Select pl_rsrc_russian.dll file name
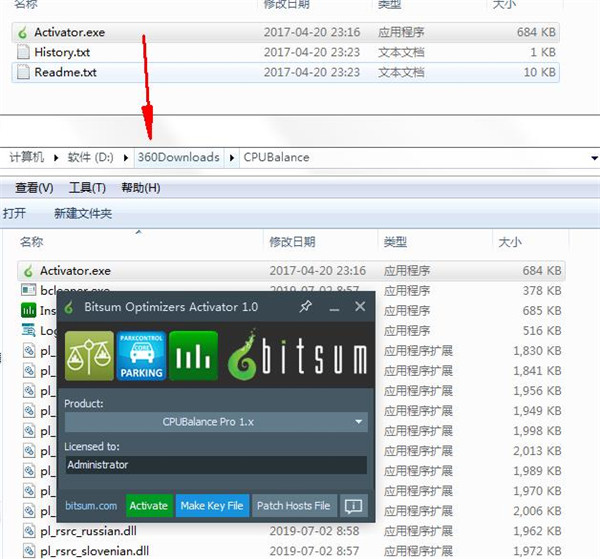Viewport: 600px width, 559px height. tap(88, 531)
